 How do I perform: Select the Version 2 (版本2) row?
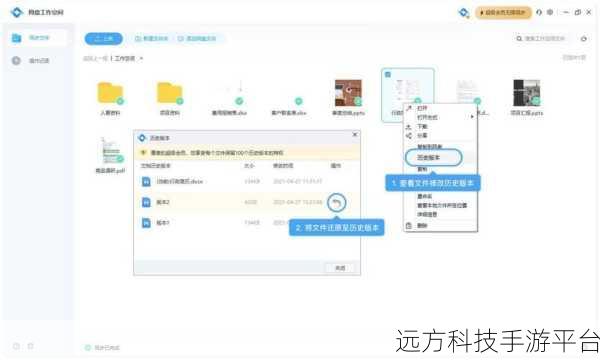pos(247,202)
